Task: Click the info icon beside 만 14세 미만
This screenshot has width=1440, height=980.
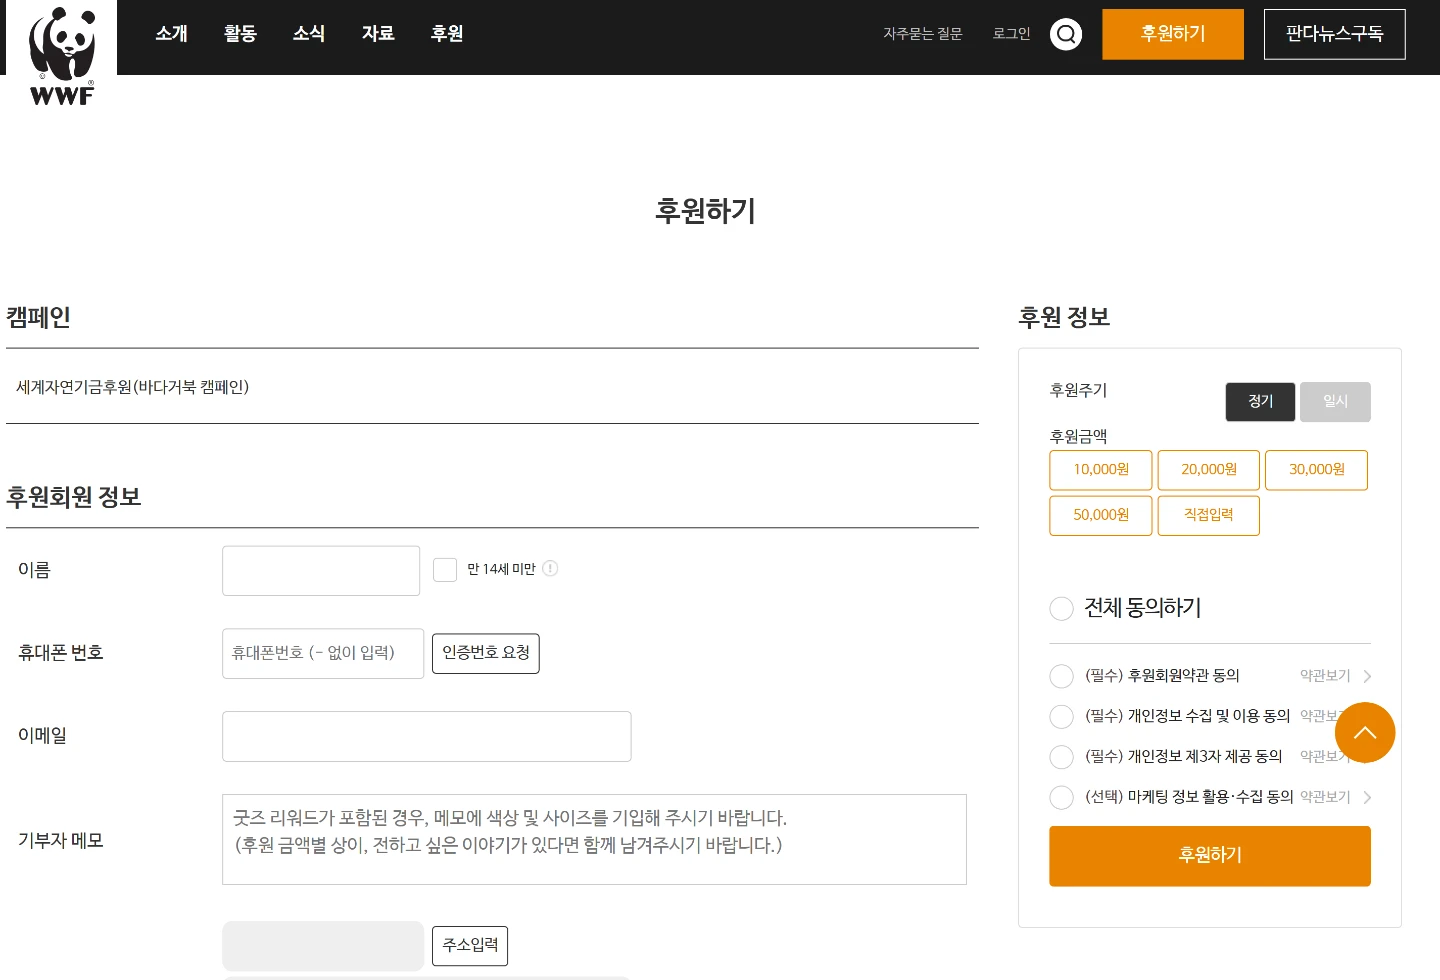Action: click(x=550, y=568)
